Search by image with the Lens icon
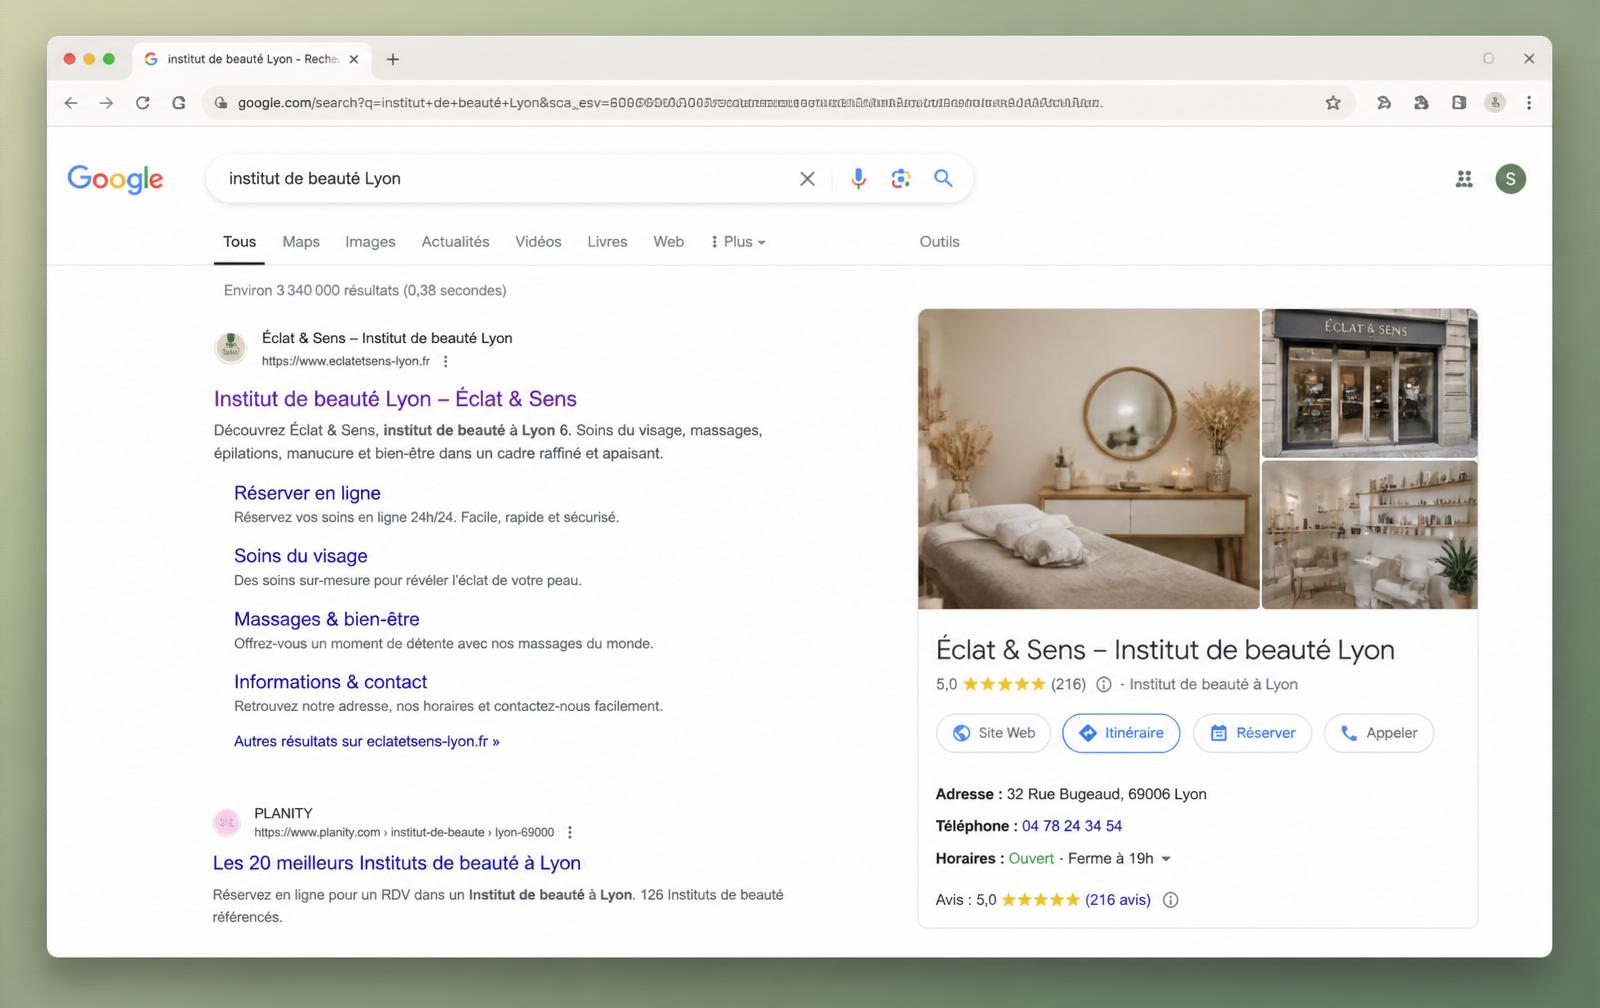 (901, 179)
